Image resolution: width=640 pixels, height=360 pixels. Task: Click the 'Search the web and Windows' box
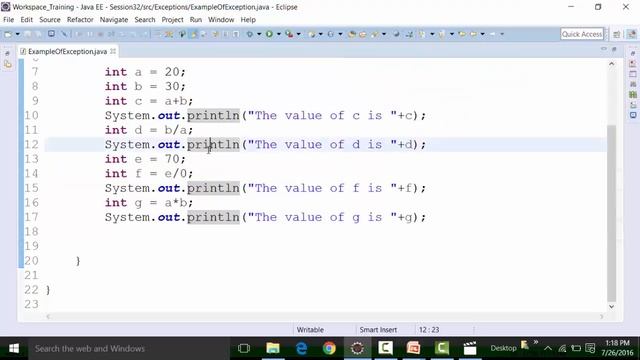(x=129, y=349)
